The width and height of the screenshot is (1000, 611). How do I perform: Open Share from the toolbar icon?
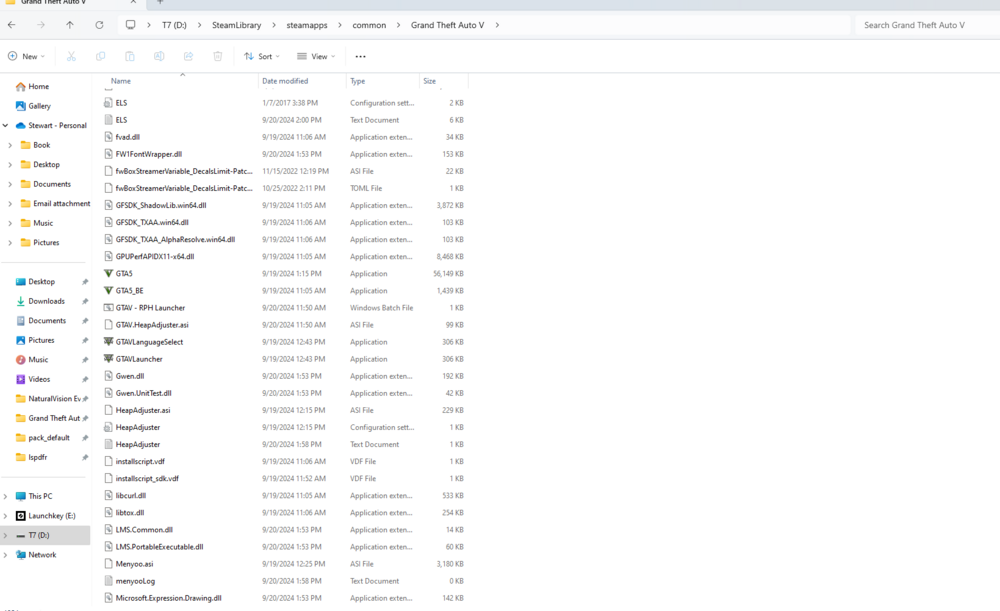point(188,56)
